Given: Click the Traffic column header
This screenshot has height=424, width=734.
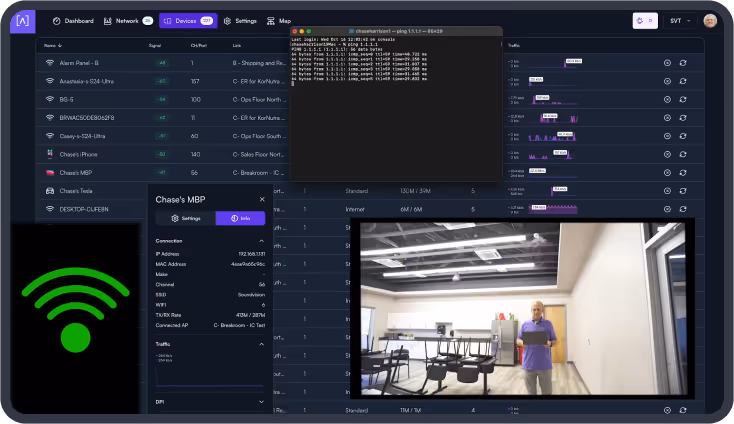Looking at the screenshot, I should pos(514,46).
